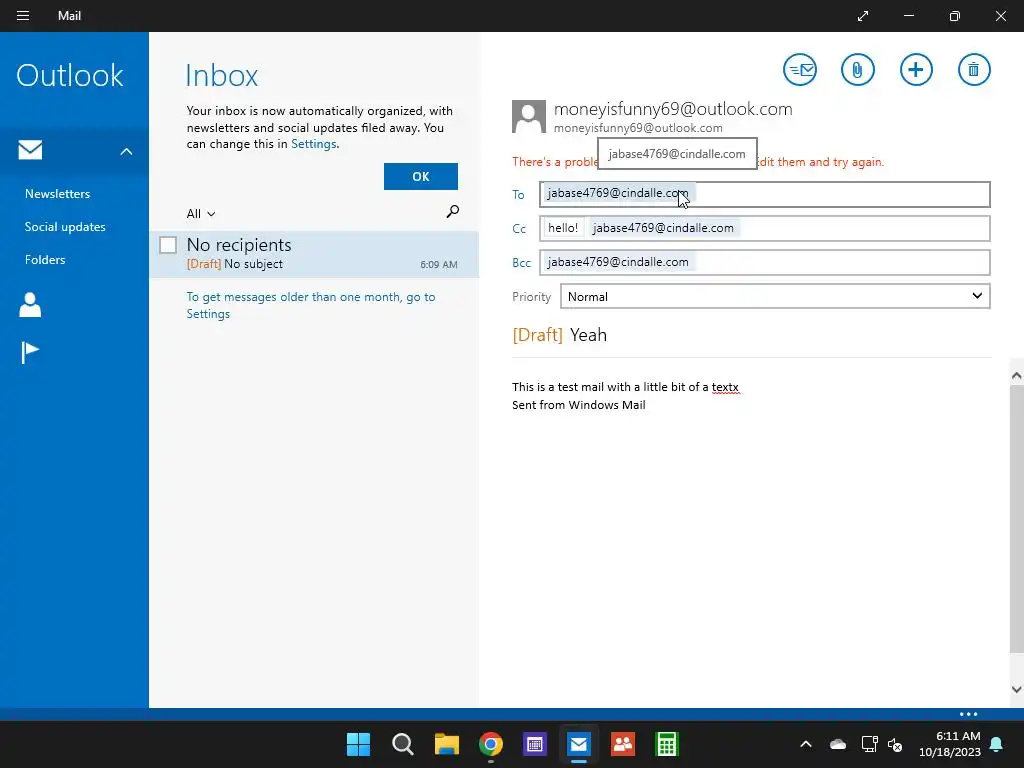Click the Yeah subject line

pos(588,335)
